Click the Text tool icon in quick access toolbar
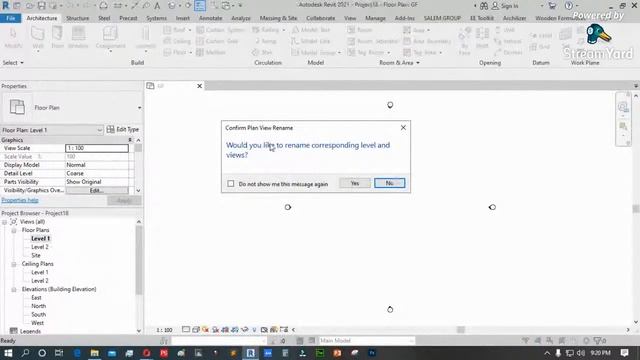640x360 pixels. point(157,6)
